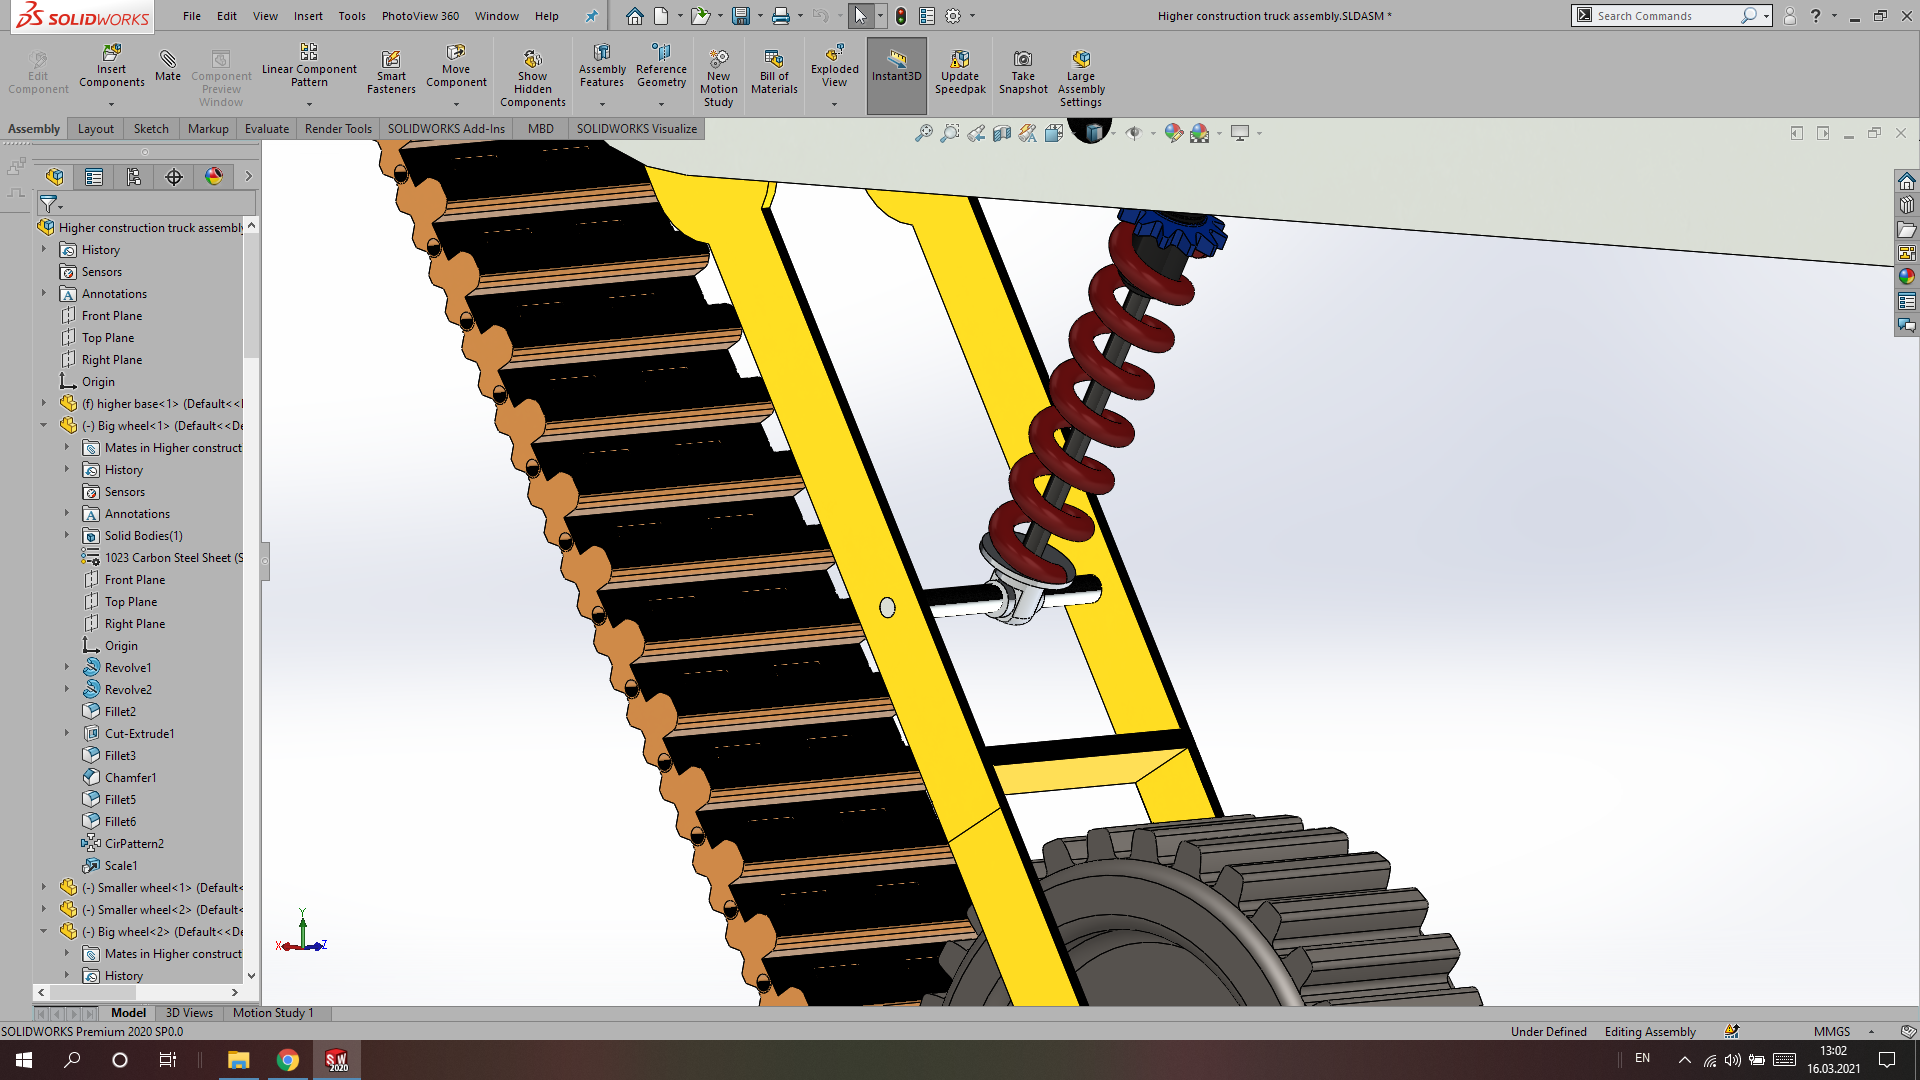The image size is (1920, 1080).
Task: Open the FeatureManager design tree tab
Action: [x=54, y=177]
